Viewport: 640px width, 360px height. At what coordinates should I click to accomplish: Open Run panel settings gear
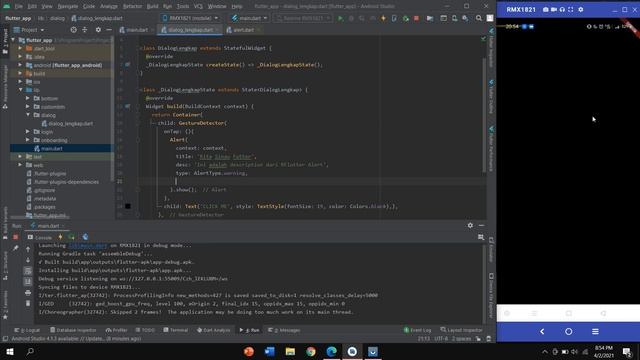470,225
